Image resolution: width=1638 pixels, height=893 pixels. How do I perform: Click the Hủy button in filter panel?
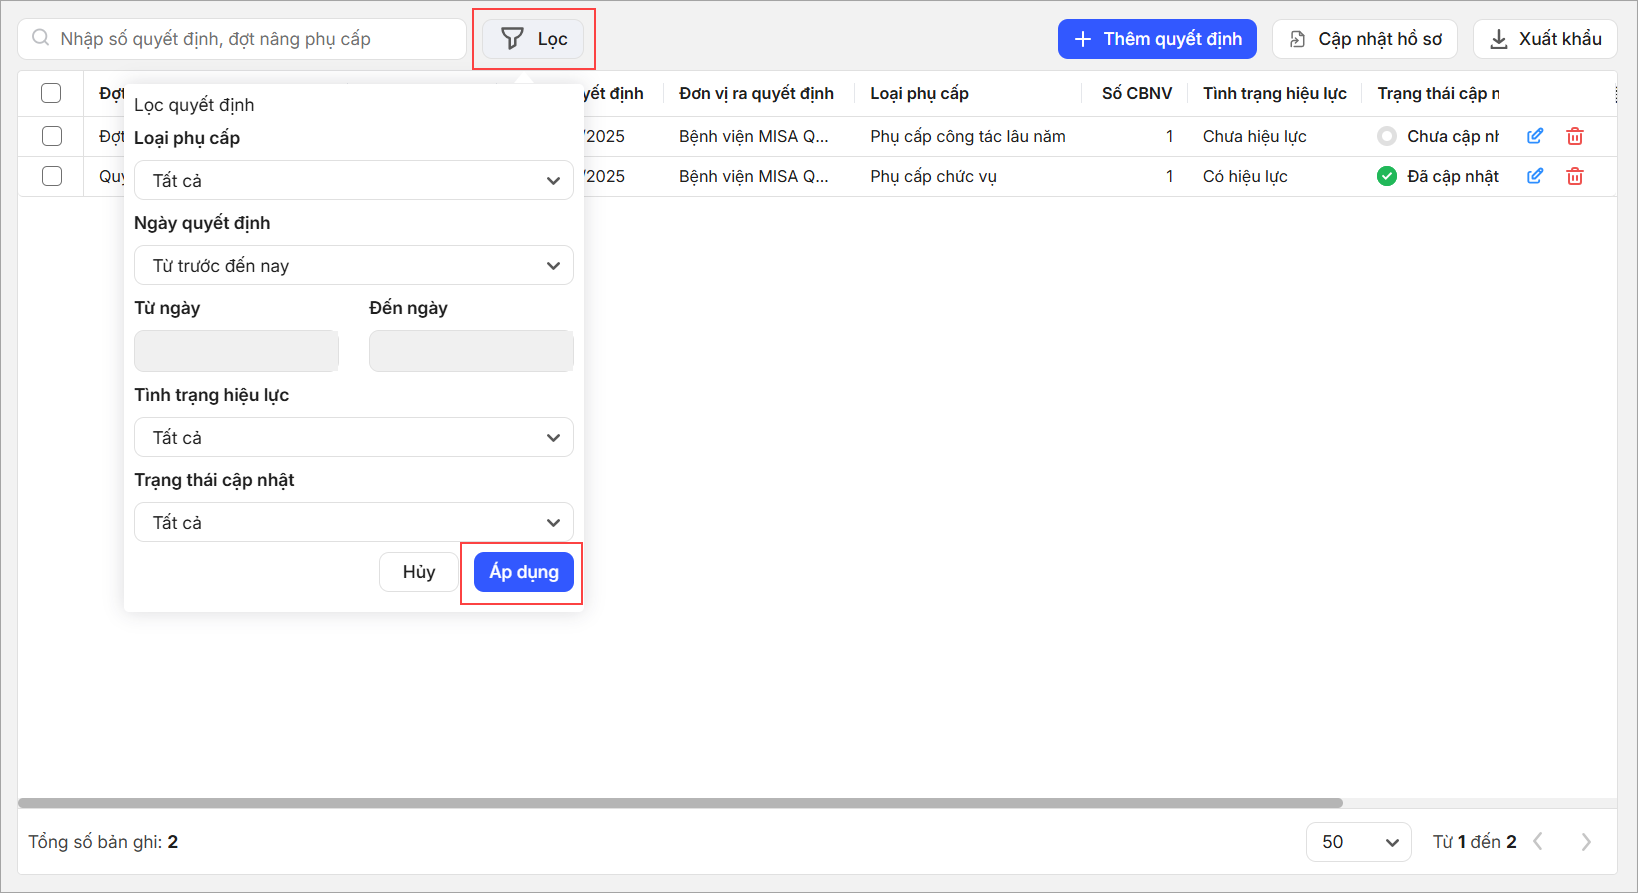tap(419, 572)
